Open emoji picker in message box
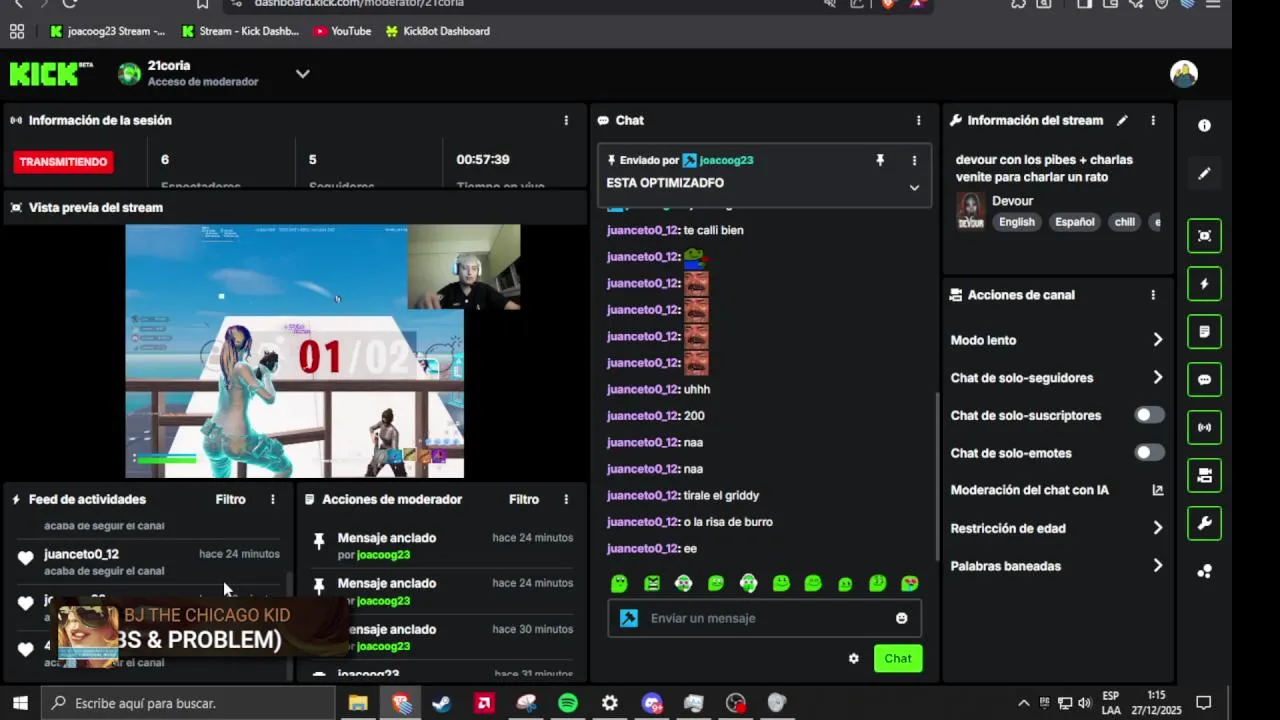This screenshot has height=720, width=1280. click(901, 618)
